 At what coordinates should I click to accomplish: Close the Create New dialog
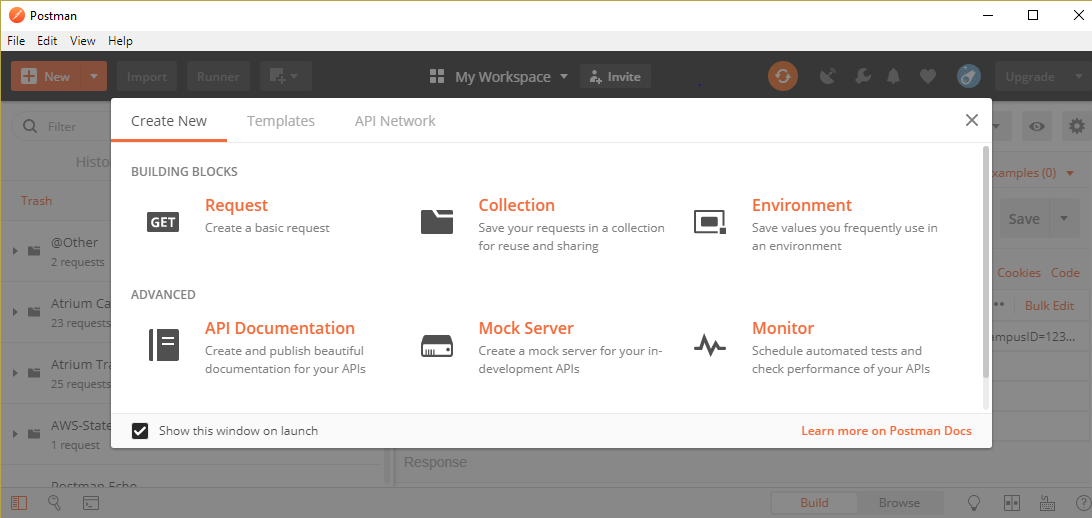point(972,120)
